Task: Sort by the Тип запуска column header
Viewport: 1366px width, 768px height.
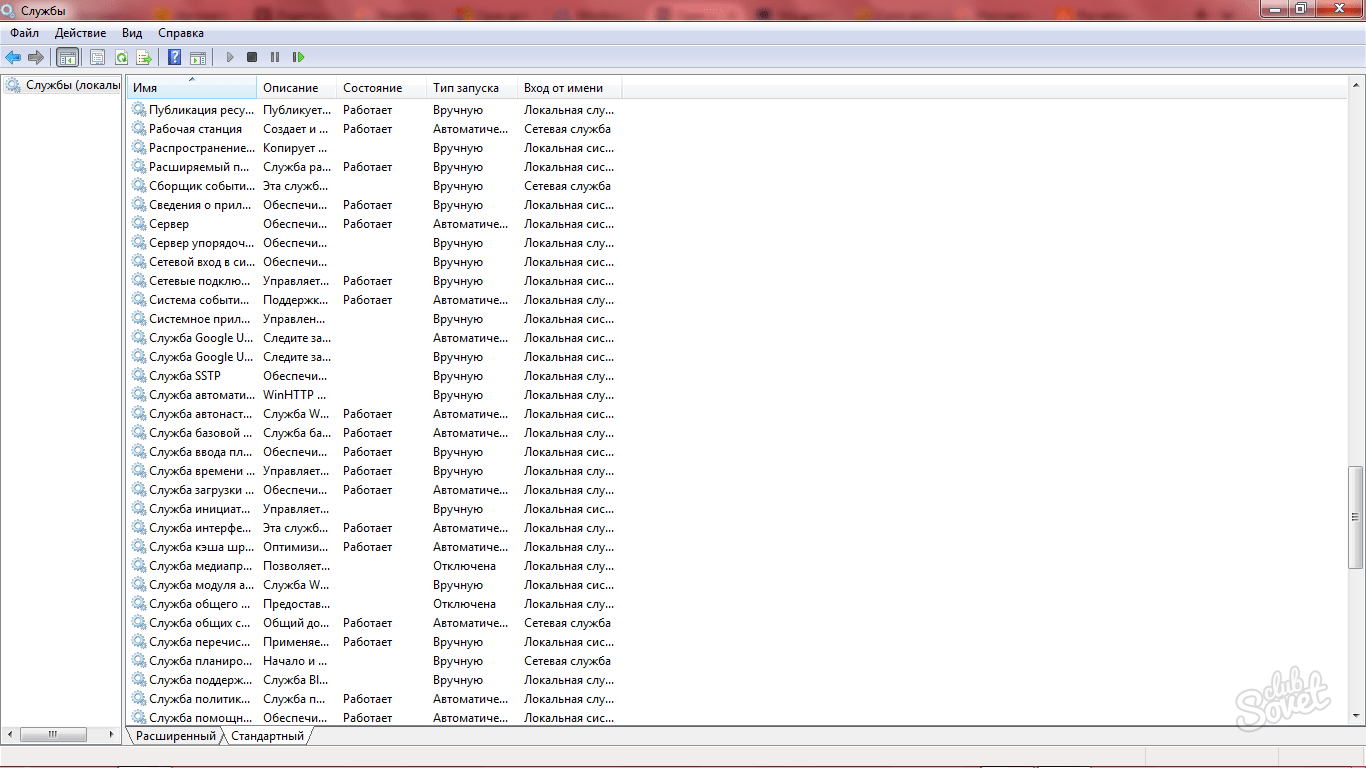Action: (x=465, y=88)
